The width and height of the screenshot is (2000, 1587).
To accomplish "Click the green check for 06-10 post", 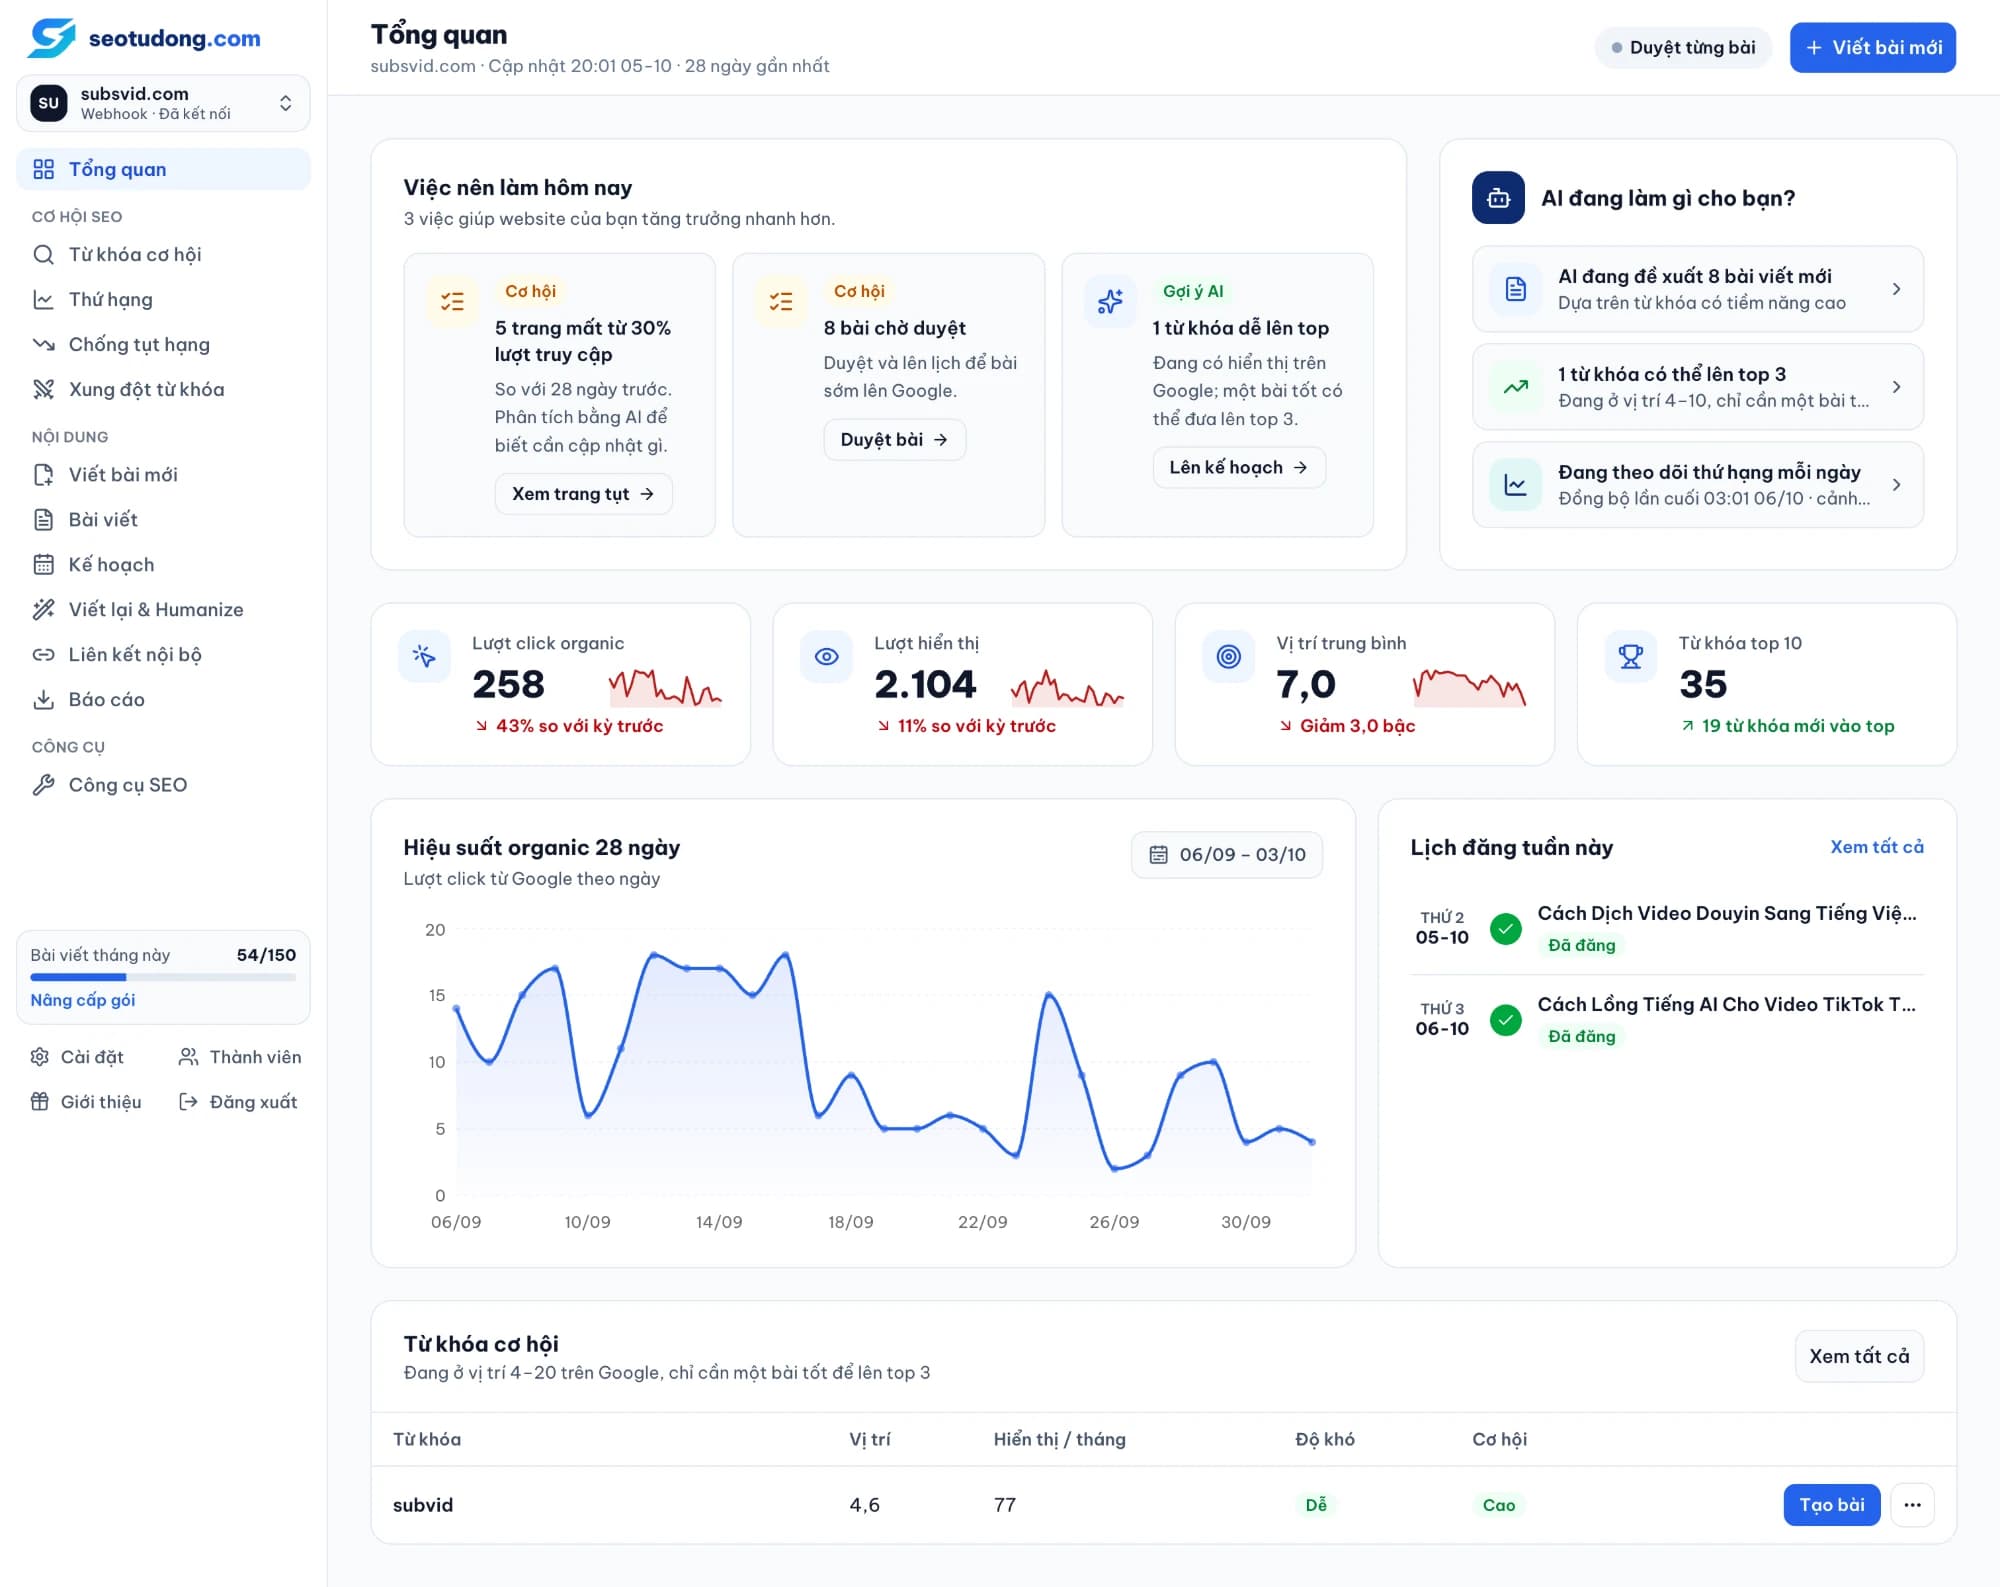I will 1505,1020.
